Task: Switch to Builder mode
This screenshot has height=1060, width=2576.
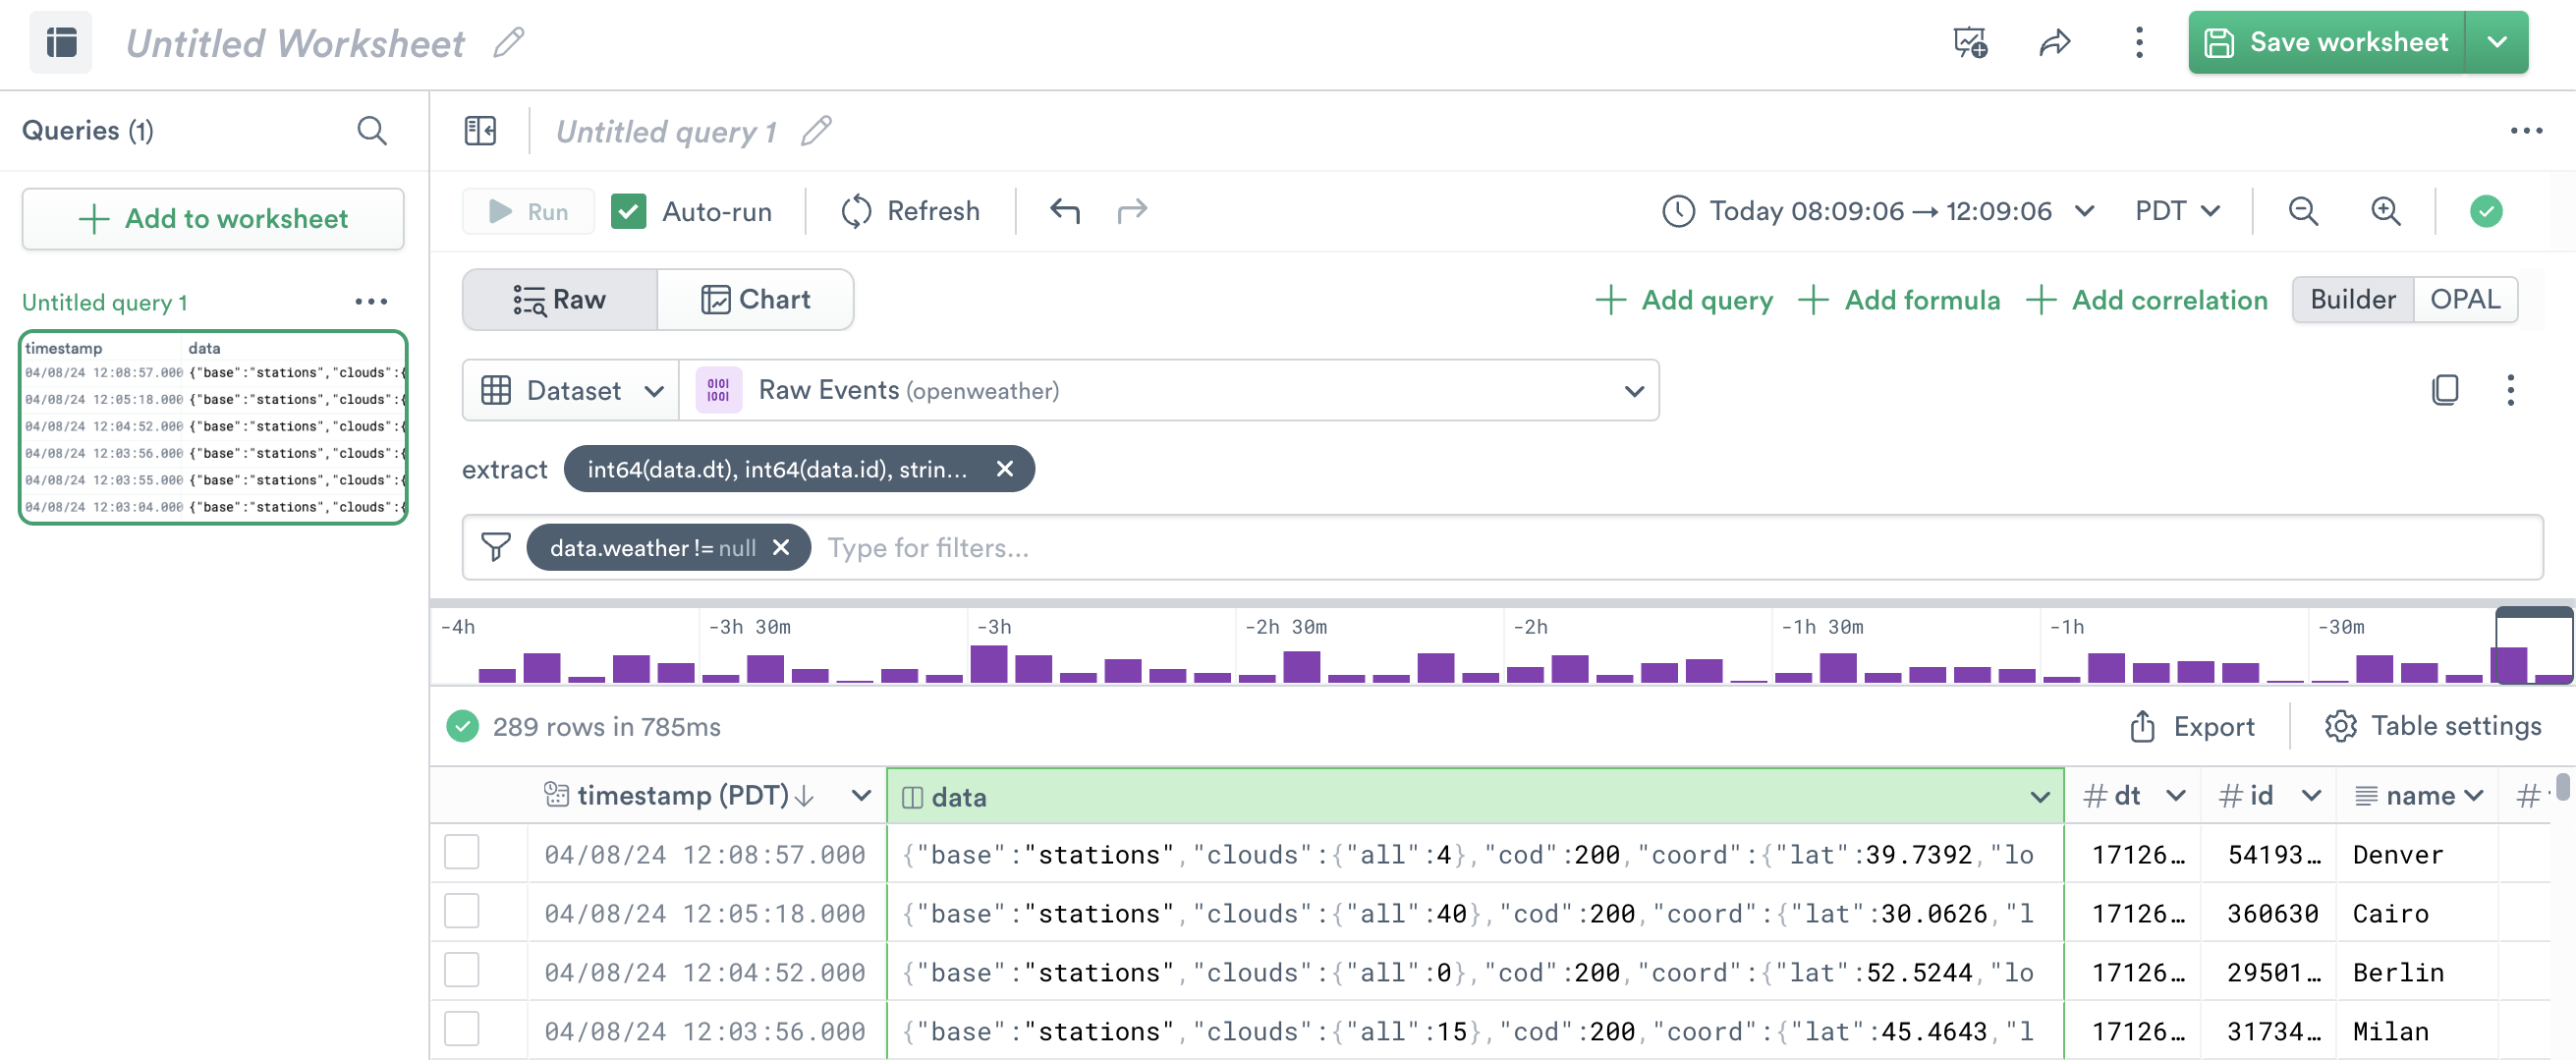Action: (2353, 300)
